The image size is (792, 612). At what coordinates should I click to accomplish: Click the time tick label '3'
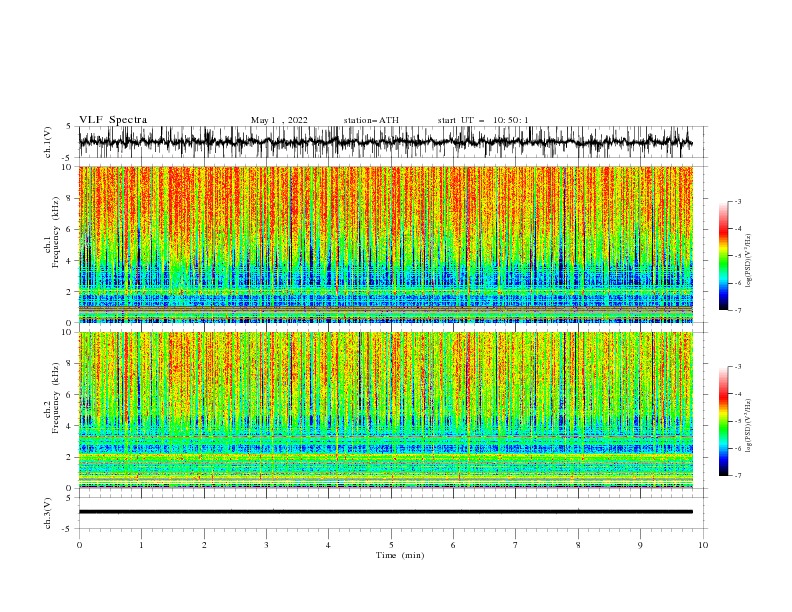(266, 545)
